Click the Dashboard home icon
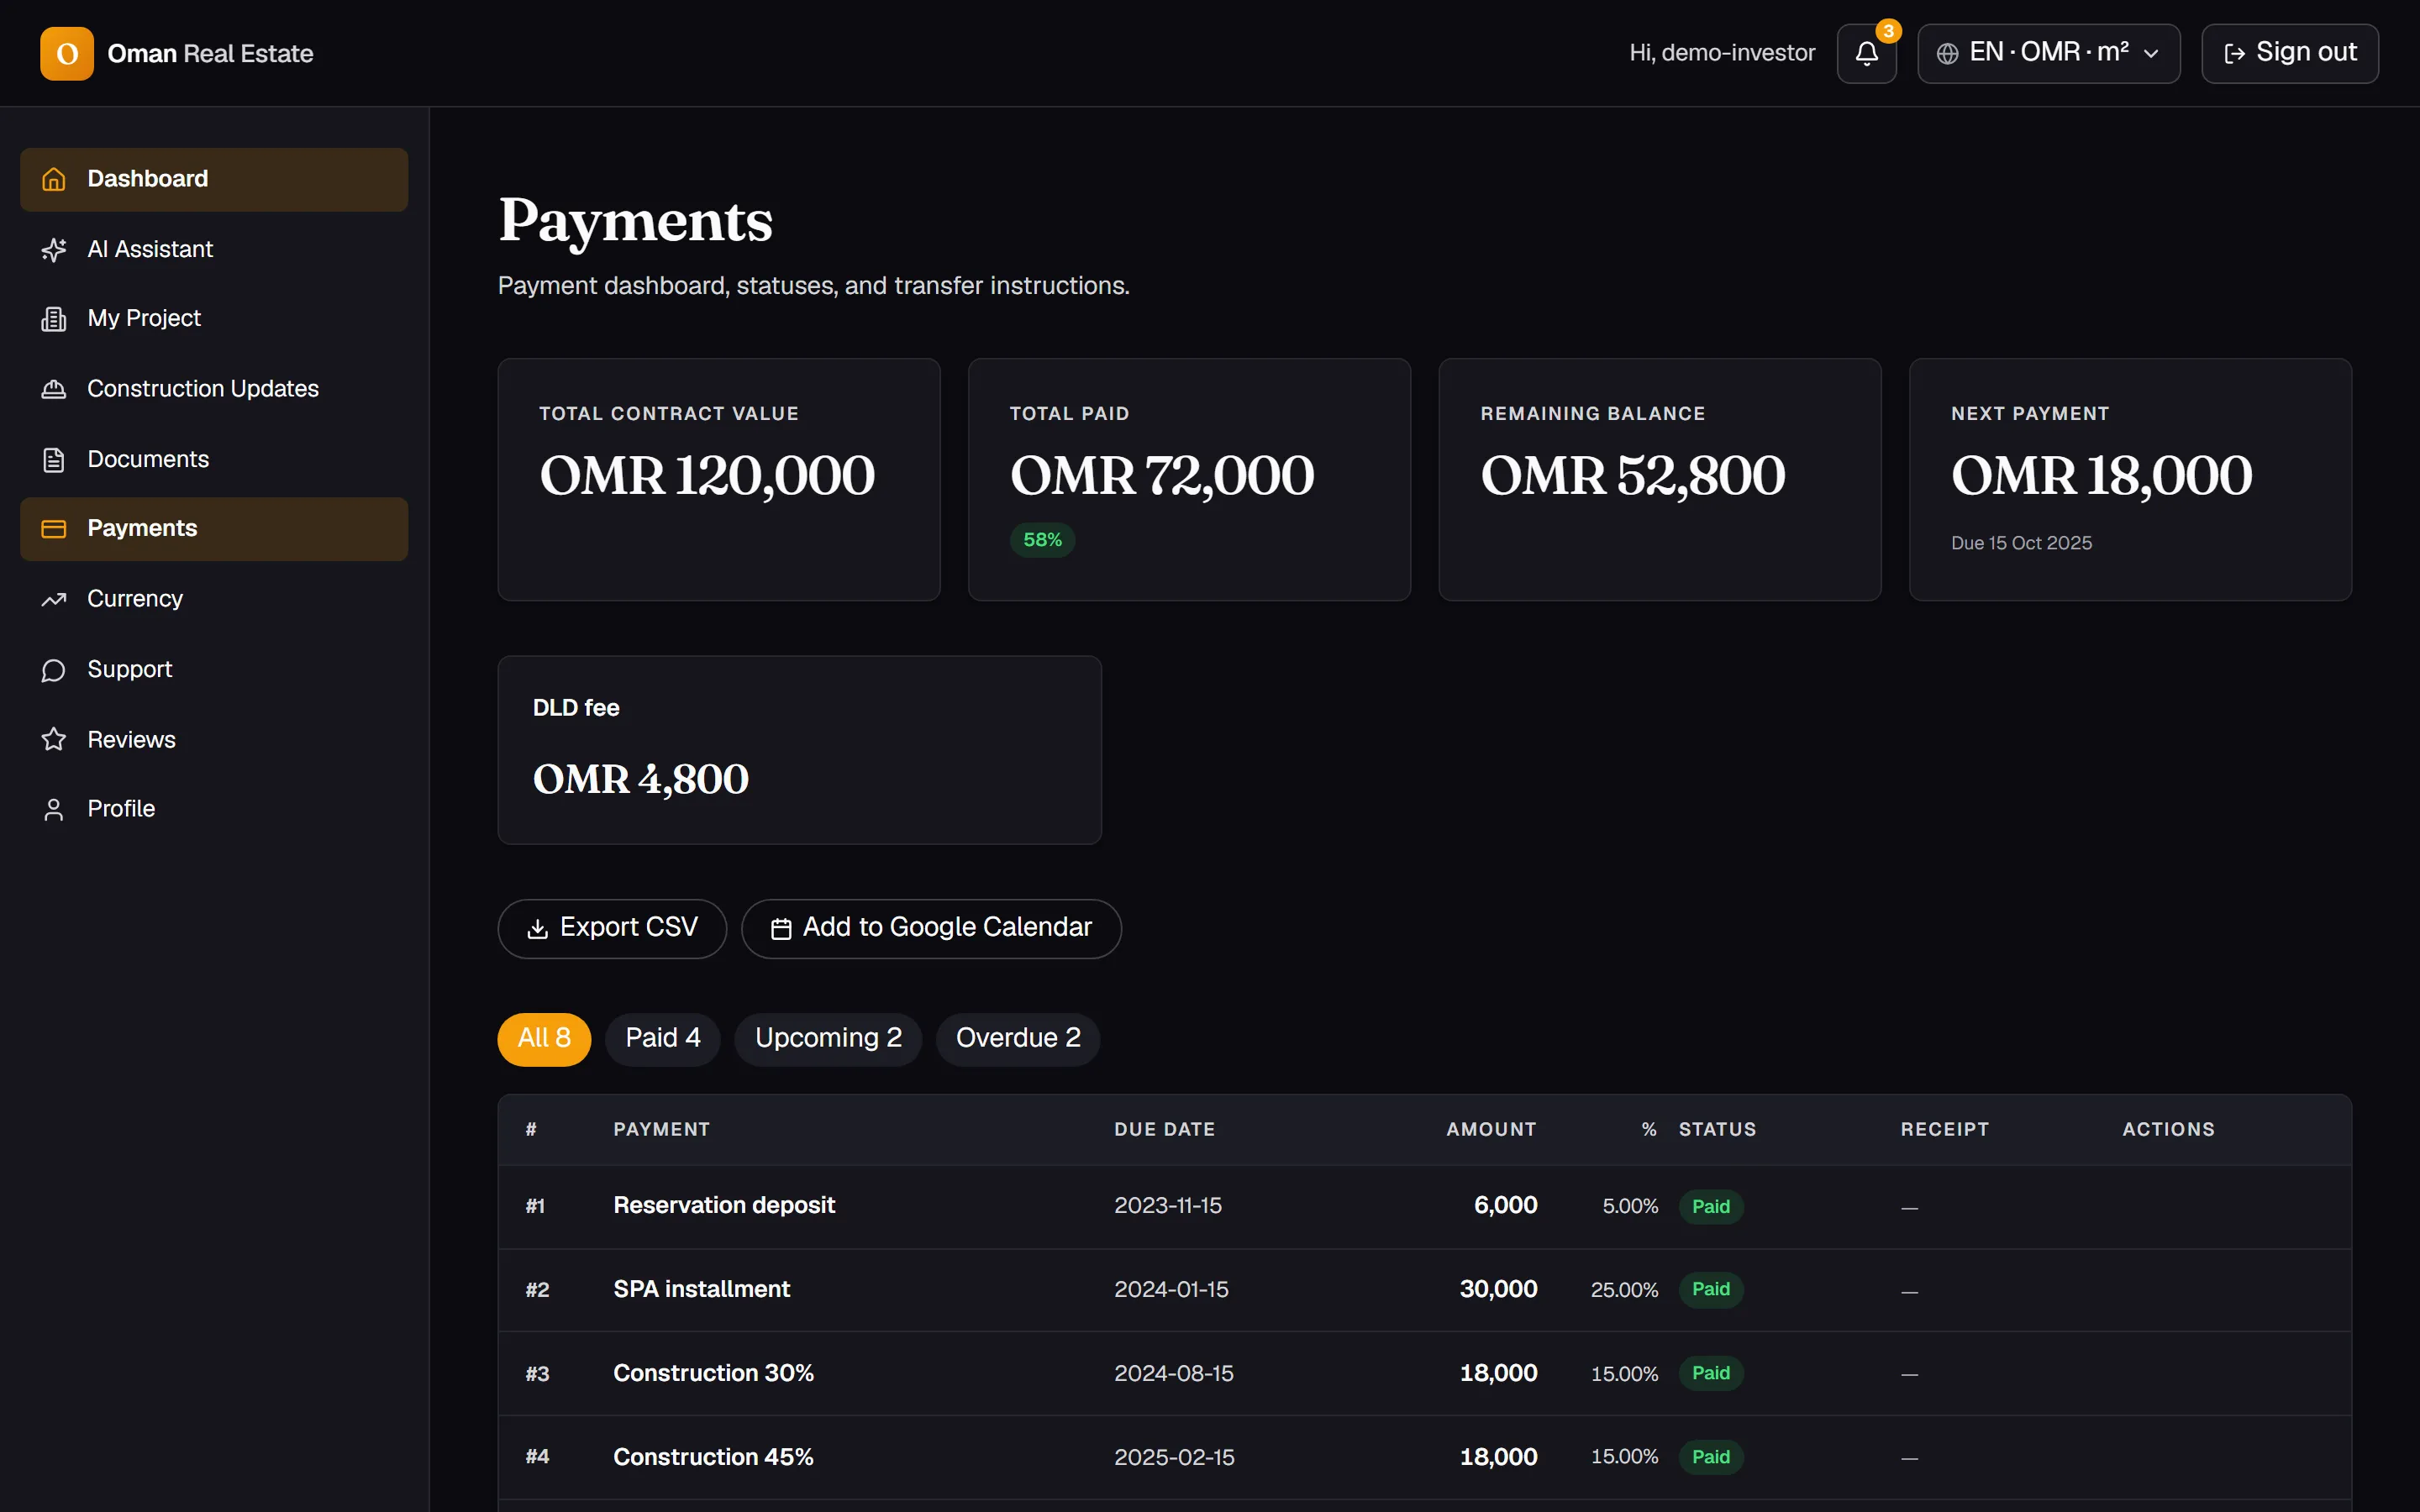 [54, 179]
